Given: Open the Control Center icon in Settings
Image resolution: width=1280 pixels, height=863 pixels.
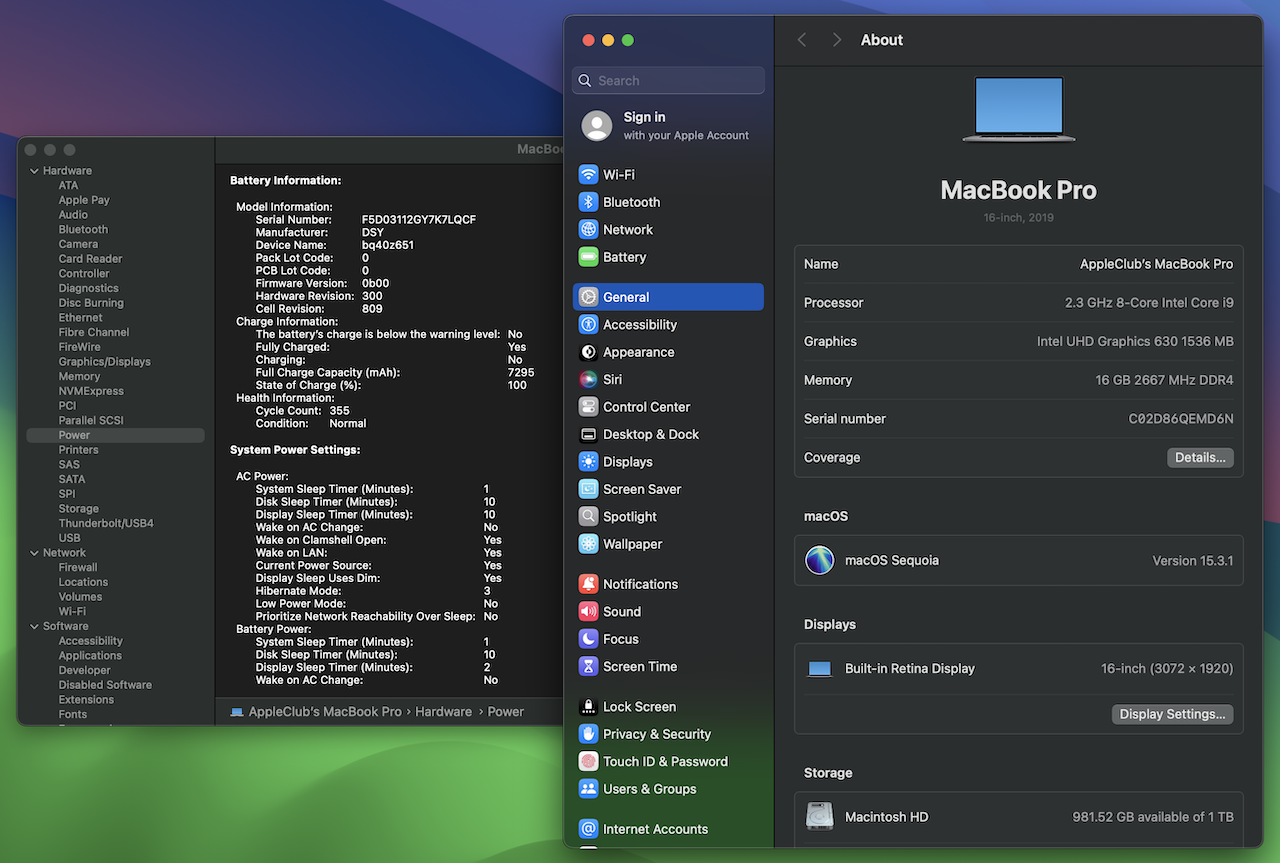Looking at the screenshot, I should coord(588,407).
